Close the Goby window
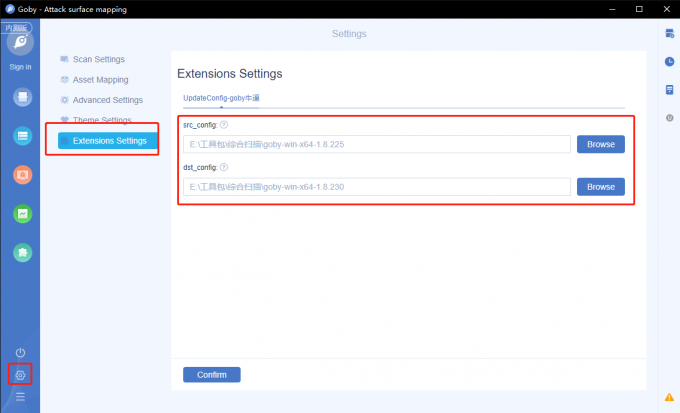Image resolution: width=680 pixels, height=413 pixels. 667,9
